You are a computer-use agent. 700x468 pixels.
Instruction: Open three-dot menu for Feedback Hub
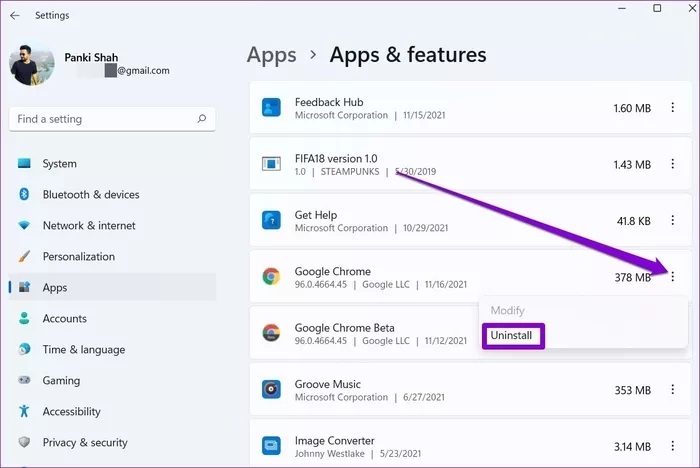(x=672, y=108)
